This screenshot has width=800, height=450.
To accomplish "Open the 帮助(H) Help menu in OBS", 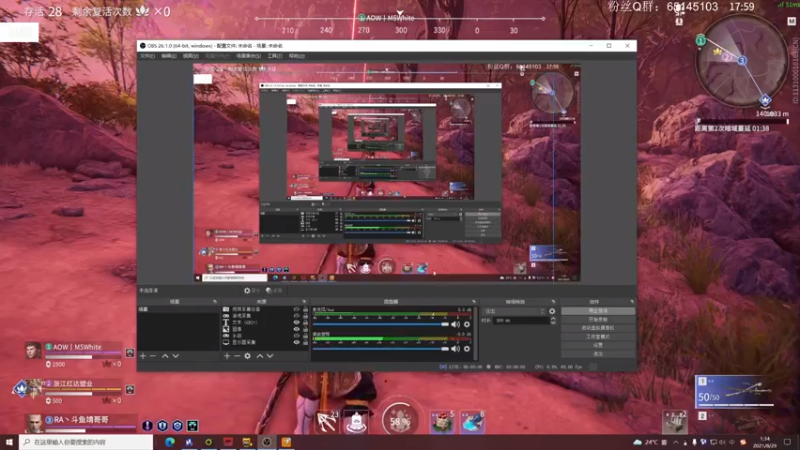I will tap(296, 56).
